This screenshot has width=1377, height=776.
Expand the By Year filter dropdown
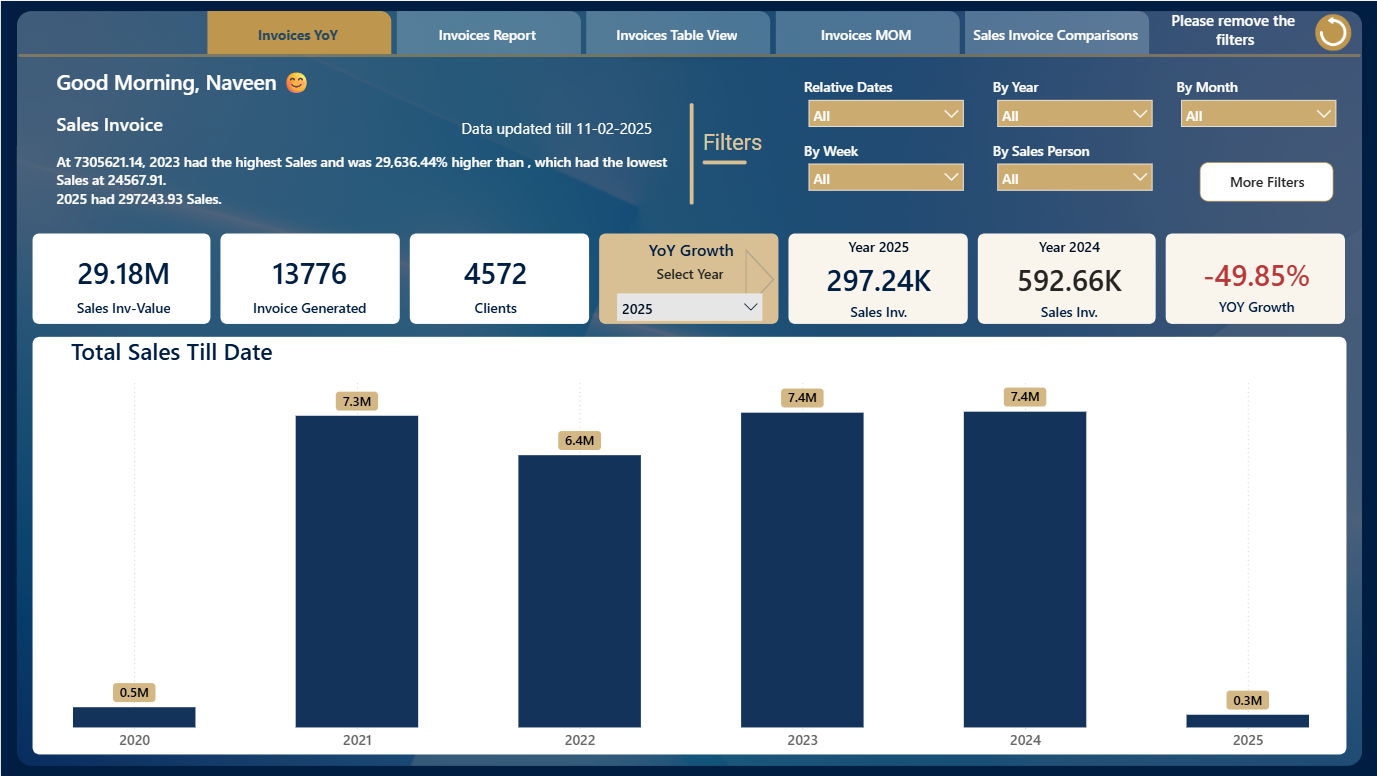click(1074, 115)
